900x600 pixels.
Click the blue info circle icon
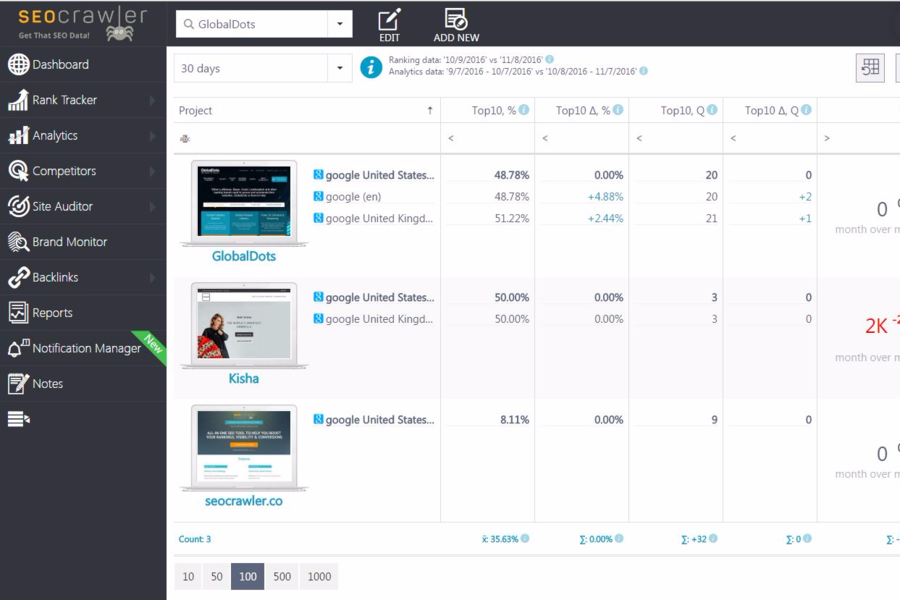click(x=371, y=67)
